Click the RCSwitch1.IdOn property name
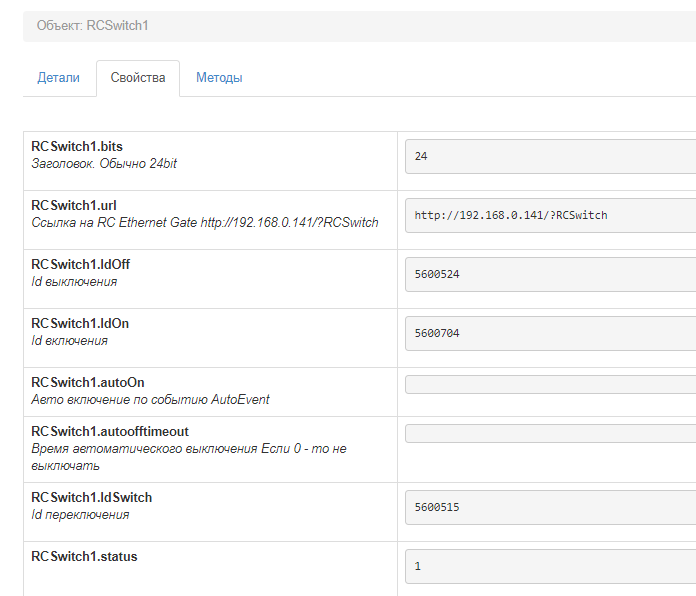This screenshot has height=596, width=696. [x=80, y=324]
